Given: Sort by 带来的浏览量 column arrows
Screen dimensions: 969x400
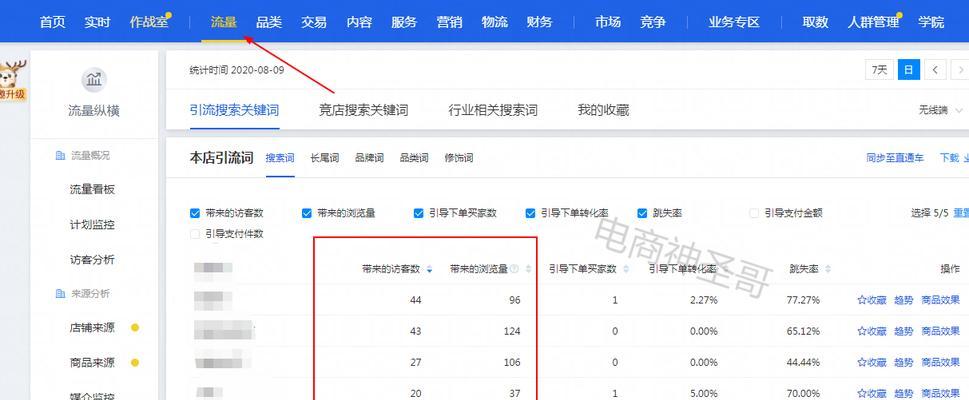Looking at the screenshot, I should tap(530, 269).
